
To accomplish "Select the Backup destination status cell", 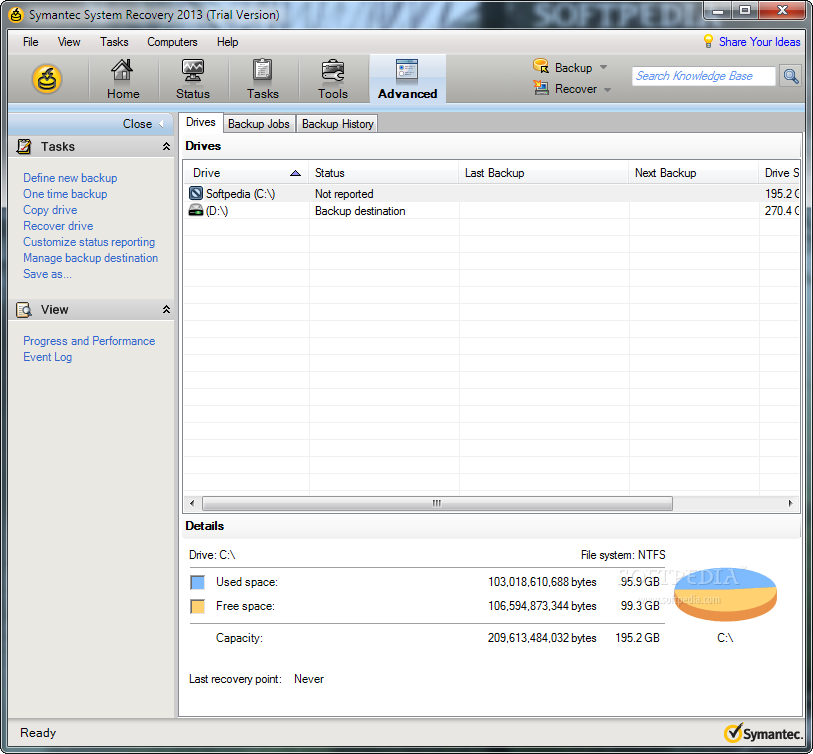I will (360, 211).
